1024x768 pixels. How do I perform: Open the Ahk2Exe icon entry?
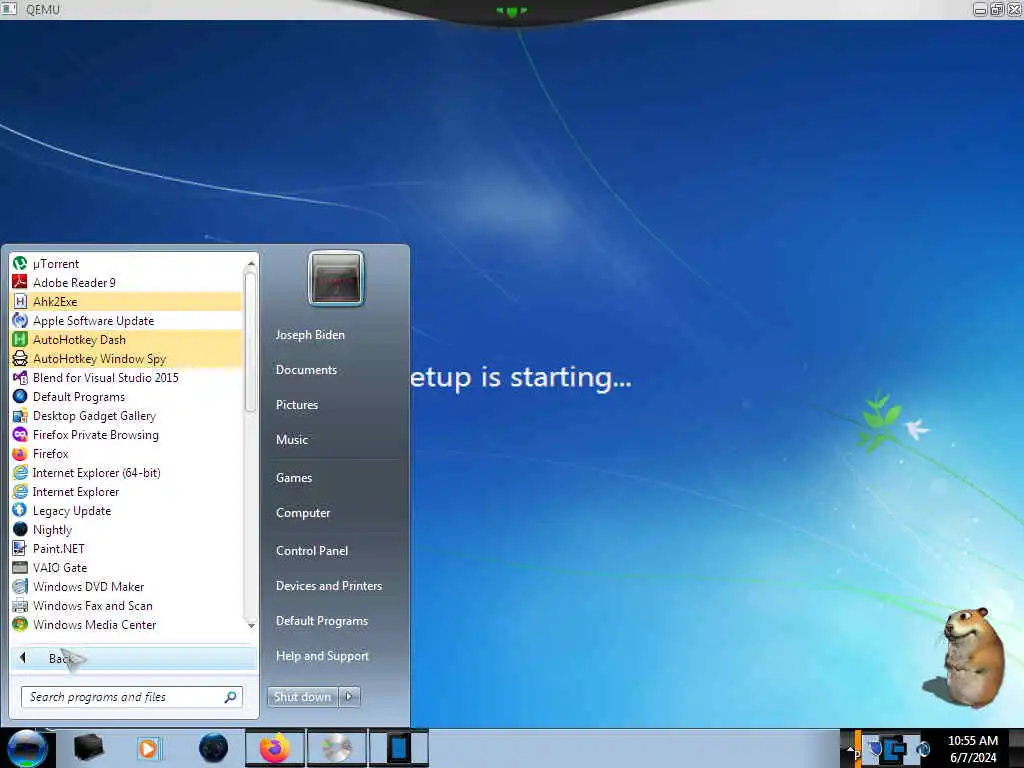20,302
